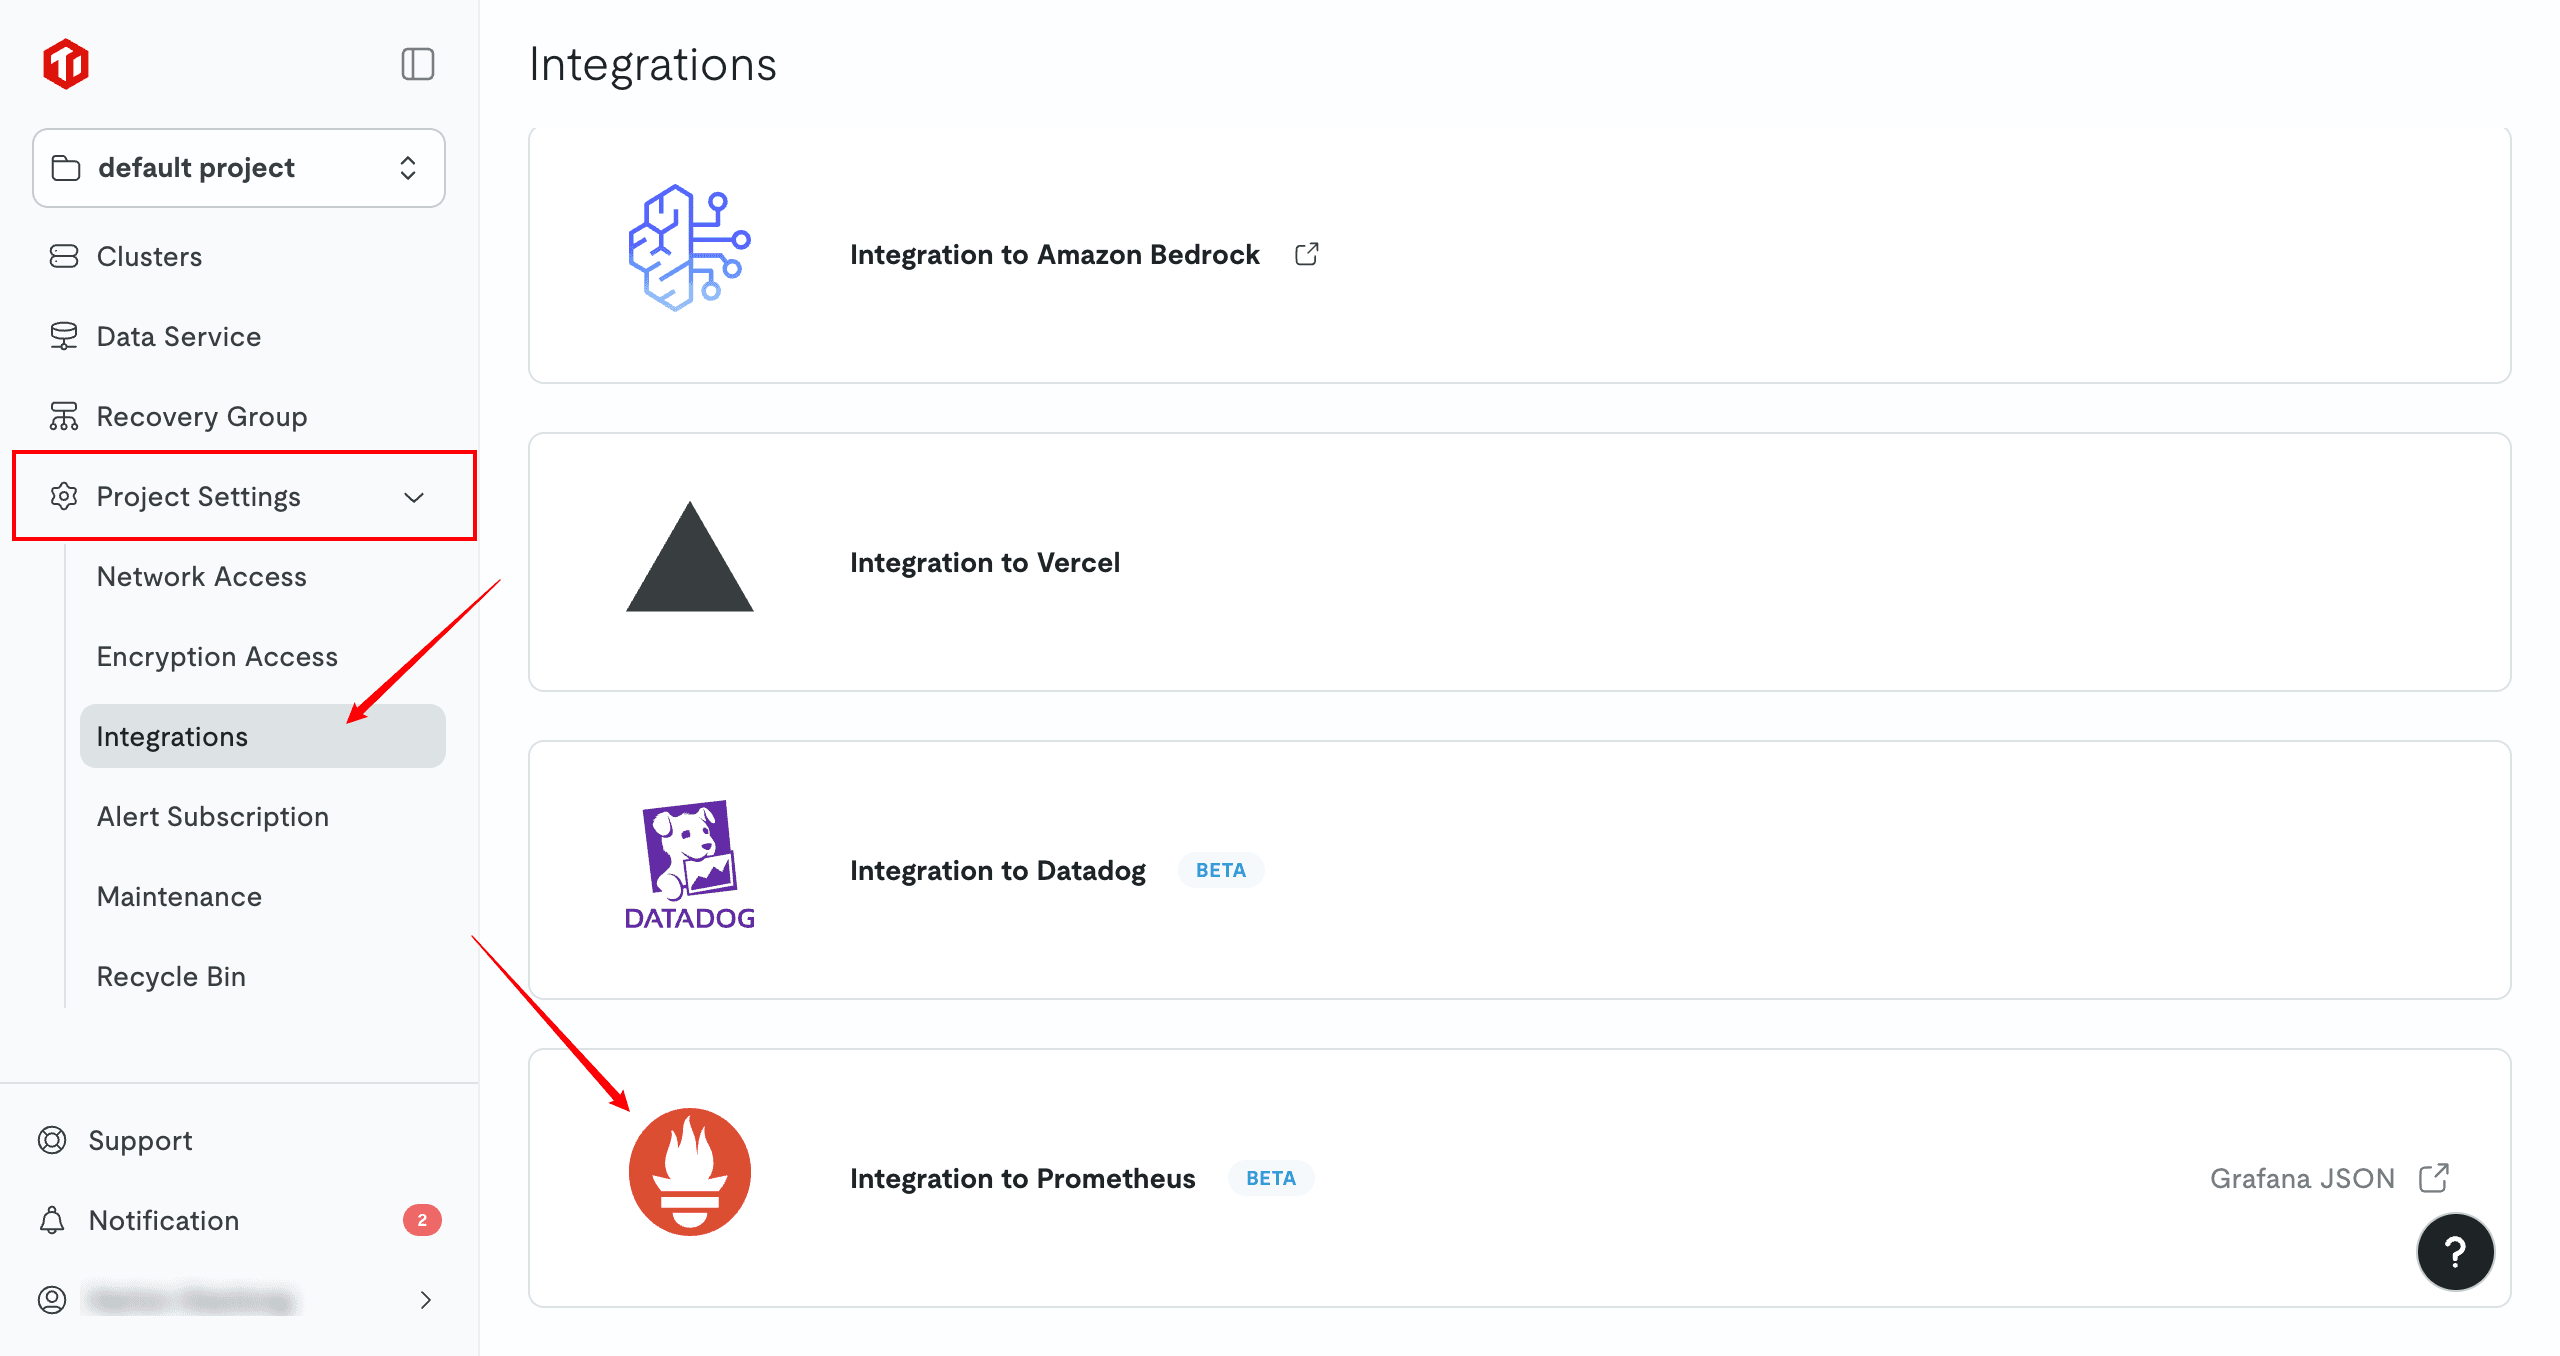Collapse the Project Settings chevron
This screenshot has width=2560, height=1356.
414,497
